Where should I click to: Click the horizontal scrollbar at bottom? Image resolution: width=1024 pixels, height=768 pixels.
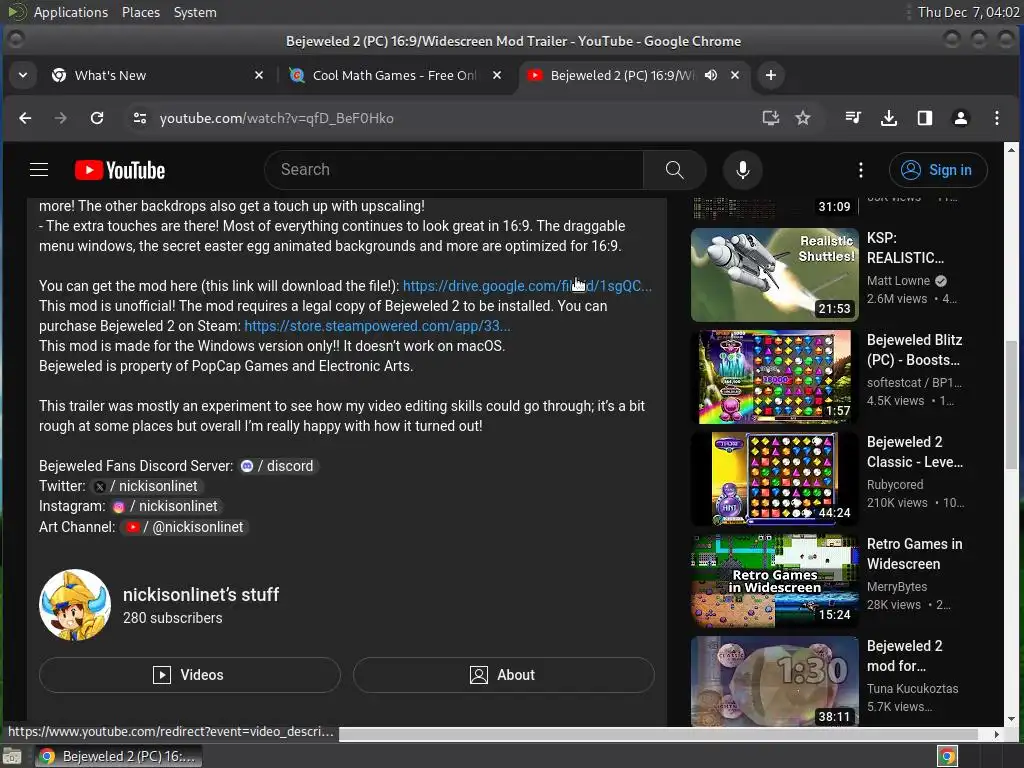(x=658, y=734)
